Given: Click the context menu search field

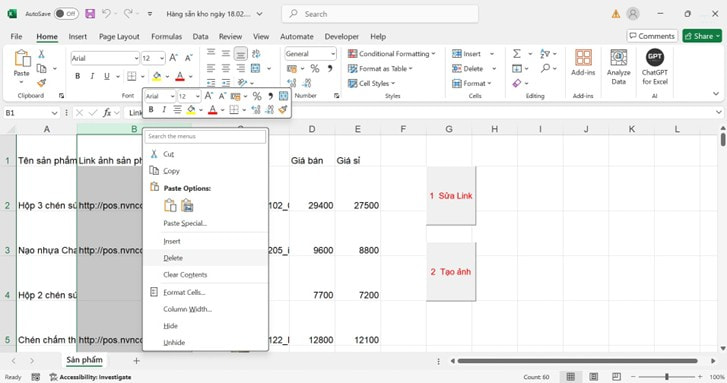Looking at the screenshot, I should 205,136.
